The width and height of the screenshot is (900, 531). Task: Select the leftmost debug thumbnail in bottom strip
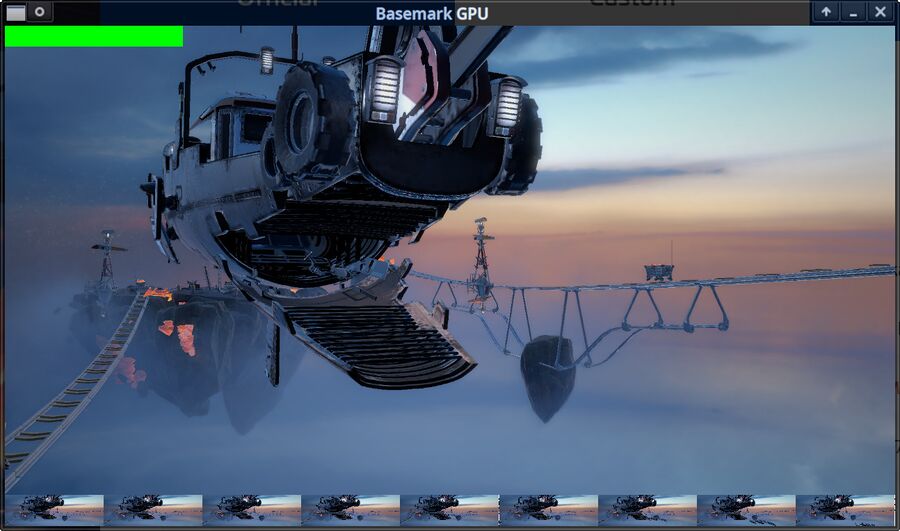click(55, 510)
